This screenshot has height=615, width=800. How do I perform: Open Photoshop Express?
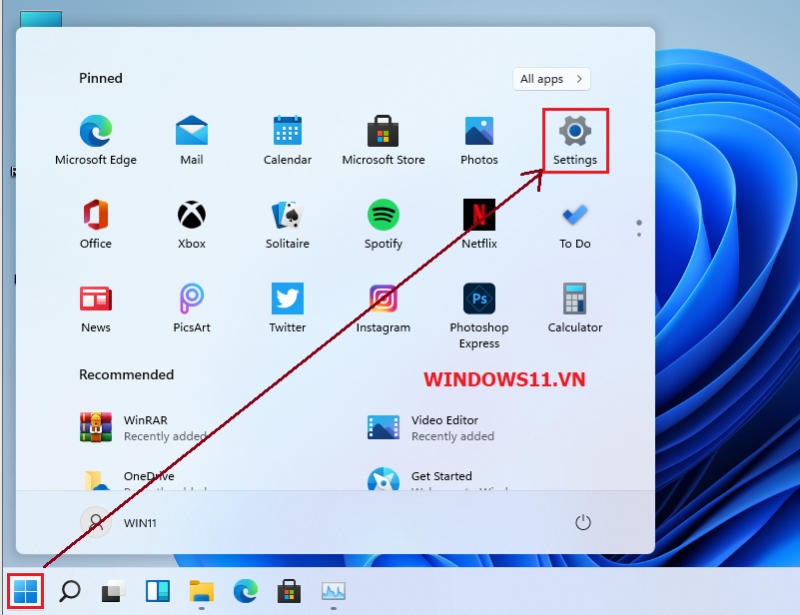click(479, 315)
